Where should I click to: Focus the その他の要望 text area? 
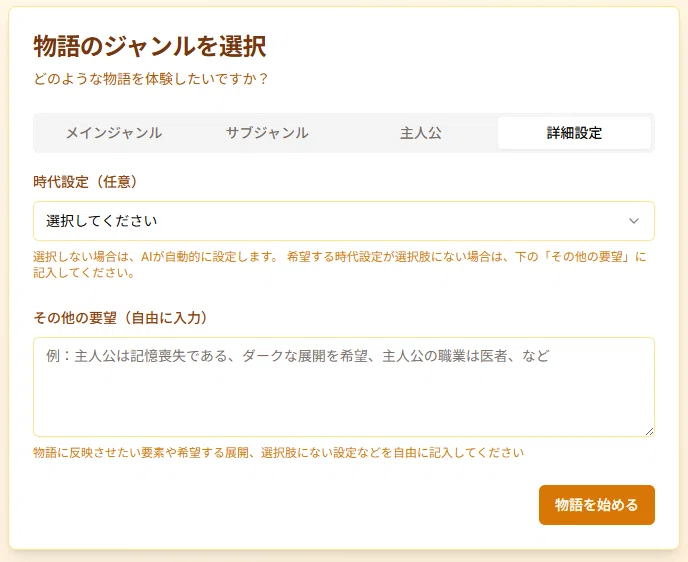tap(344, 387)
